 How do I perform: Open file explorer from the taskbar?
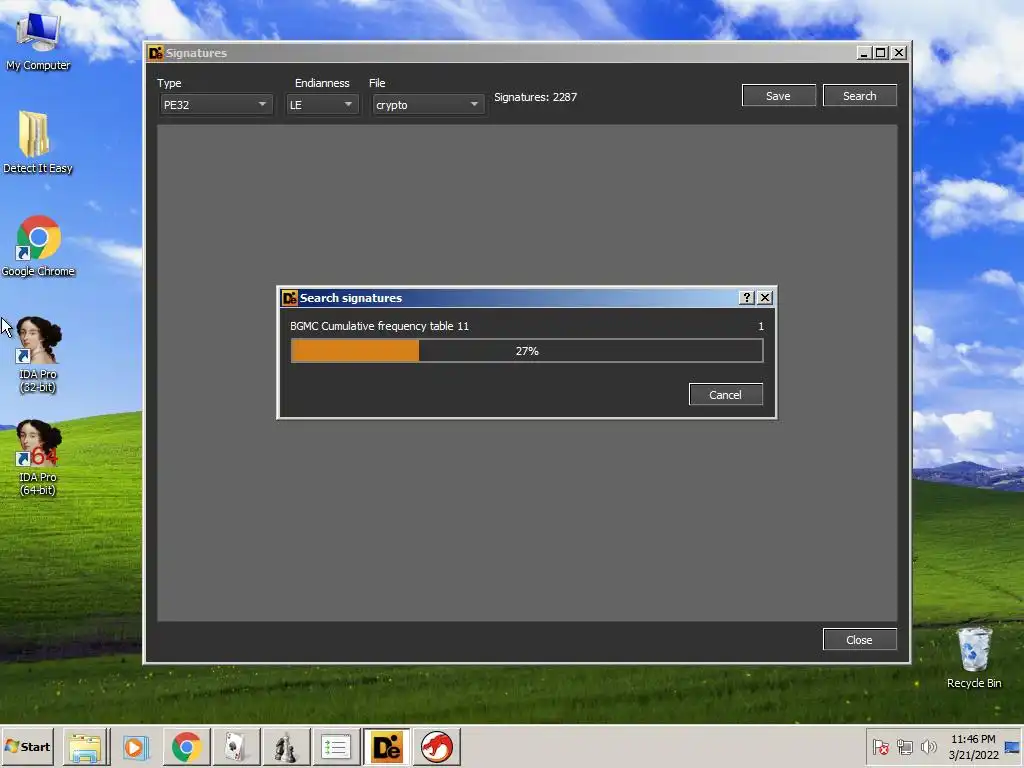click(x=86, y=747)
